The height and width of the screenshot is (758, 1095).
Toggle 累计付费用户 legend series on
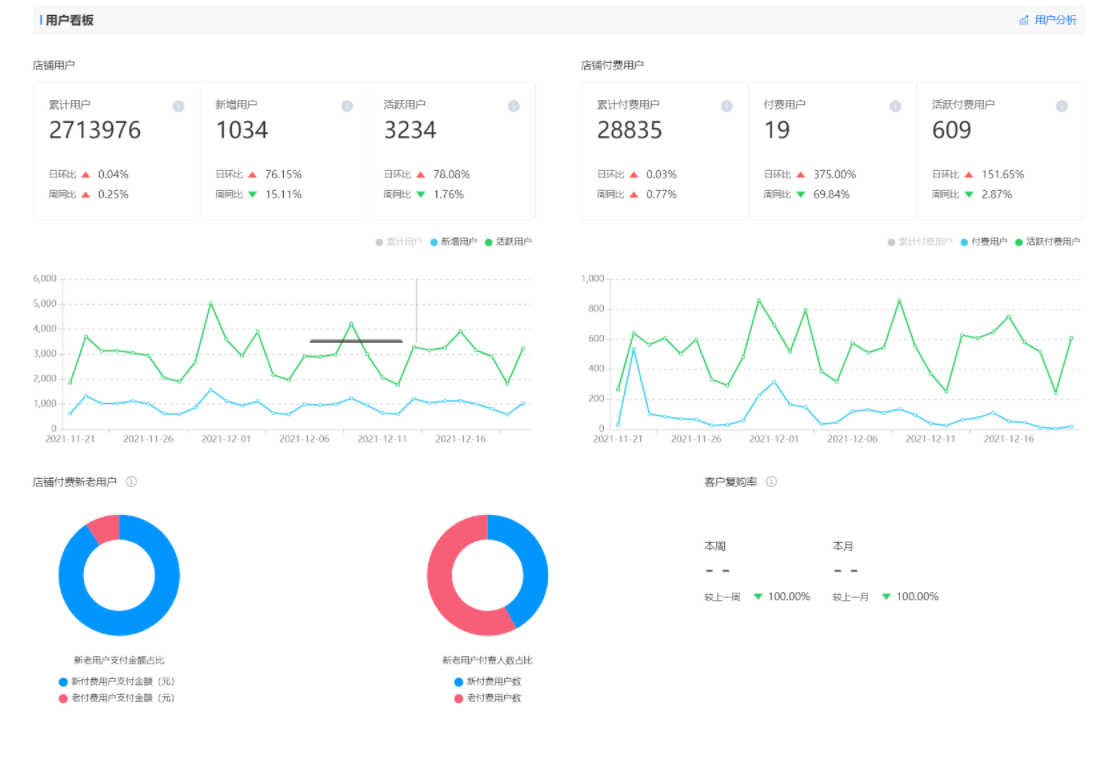click(920, 242)
